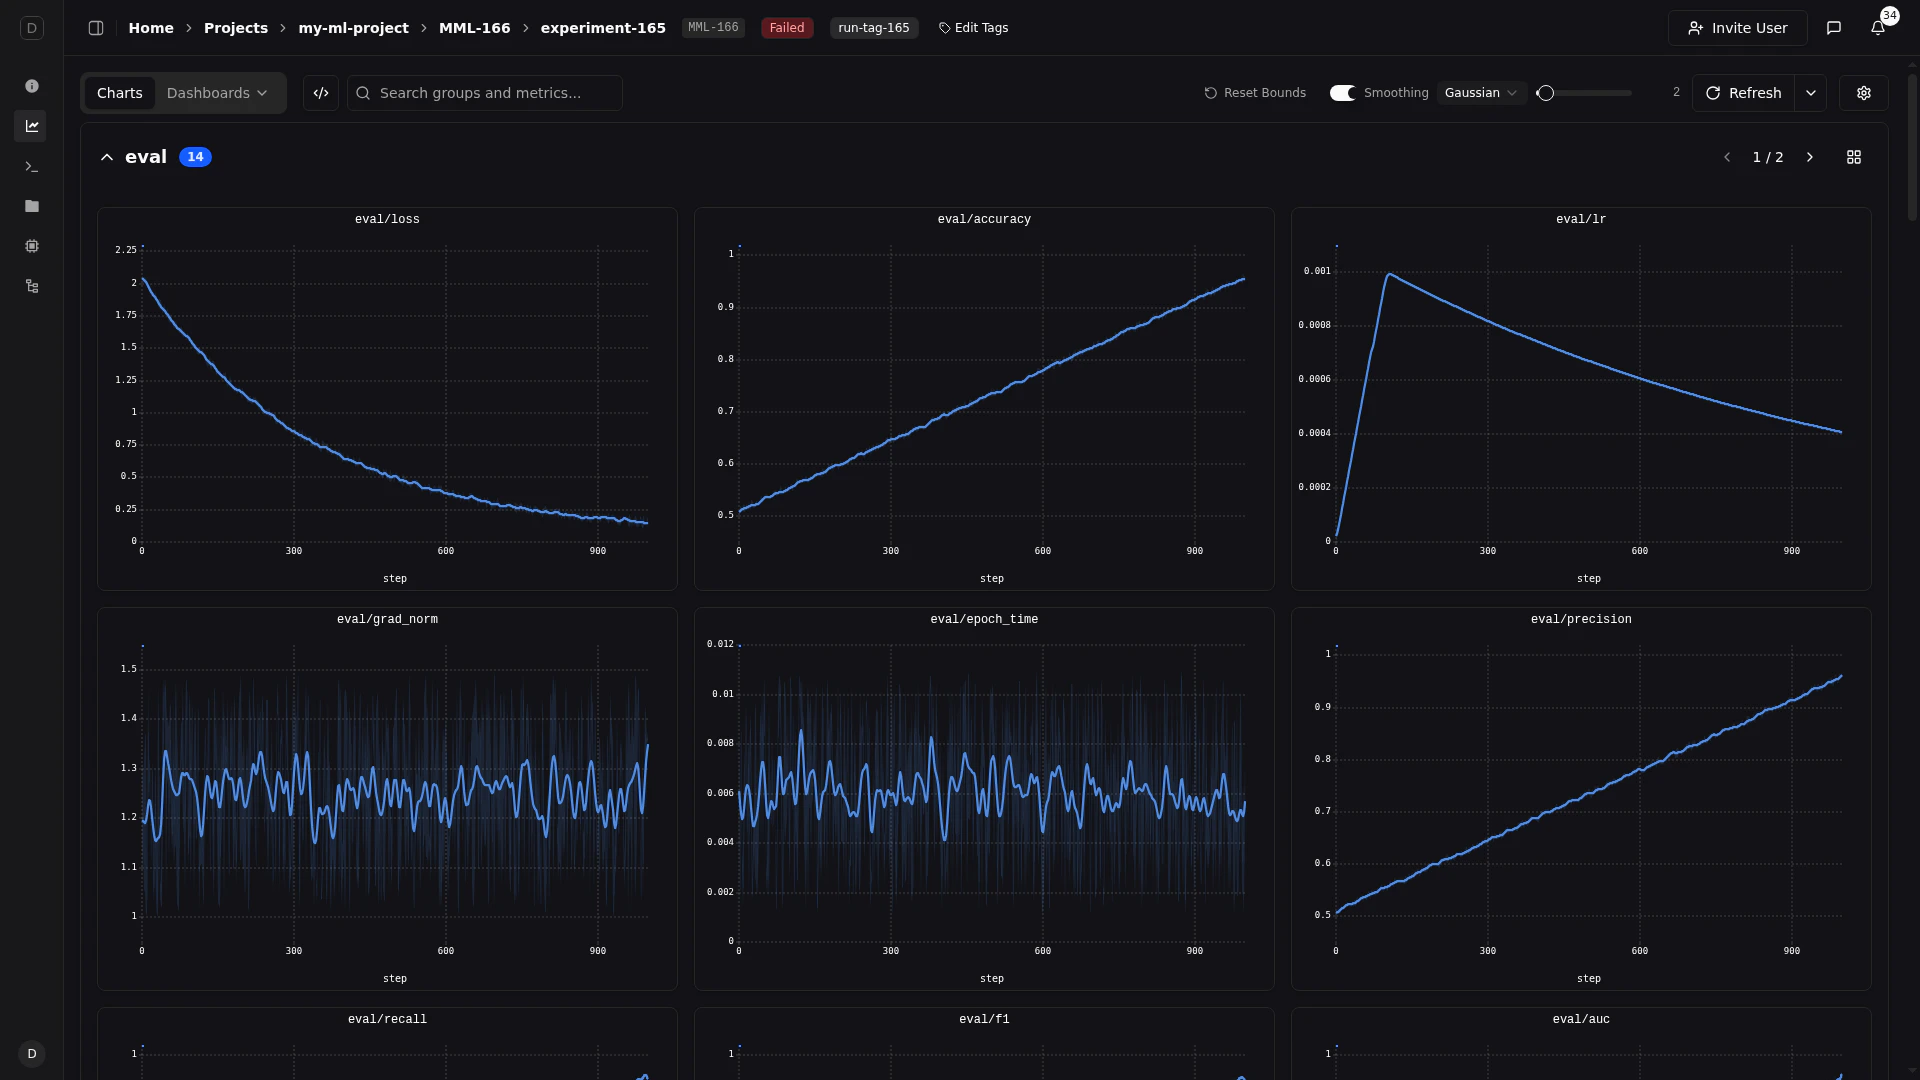Open the files panel in sidebar
1920x1080 pixels.
pyautogui.click(x=32, y=206)
